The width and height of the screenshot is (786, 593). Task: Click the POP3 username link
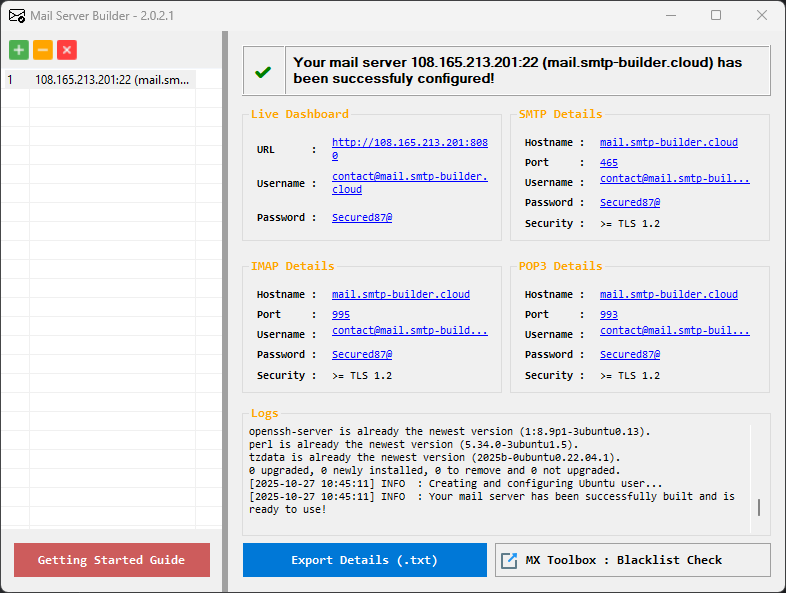tap(675, 330)
